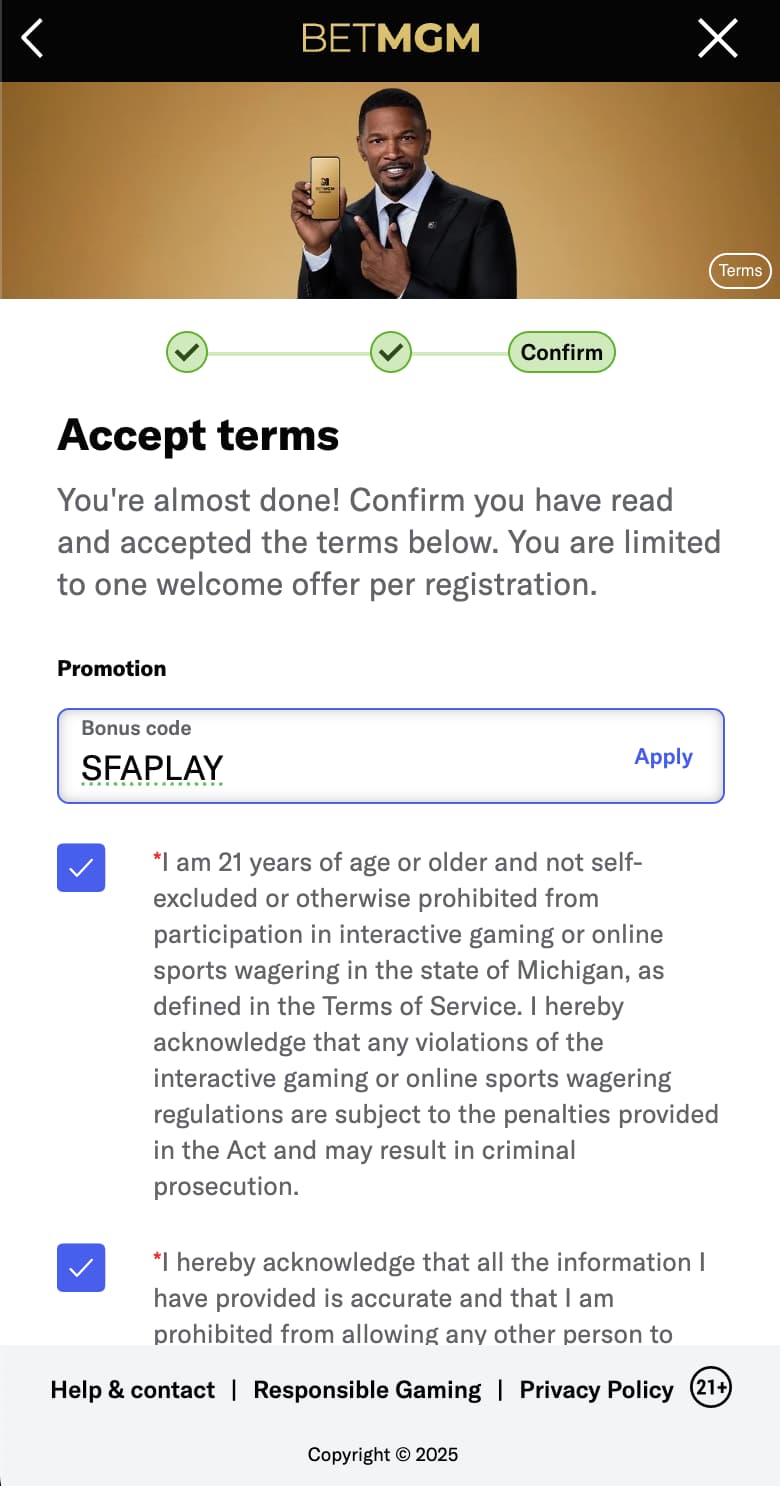Screen dimensions: 780x1486
Task: Tap the phone shown in banner
Action: tap(325, 188)
